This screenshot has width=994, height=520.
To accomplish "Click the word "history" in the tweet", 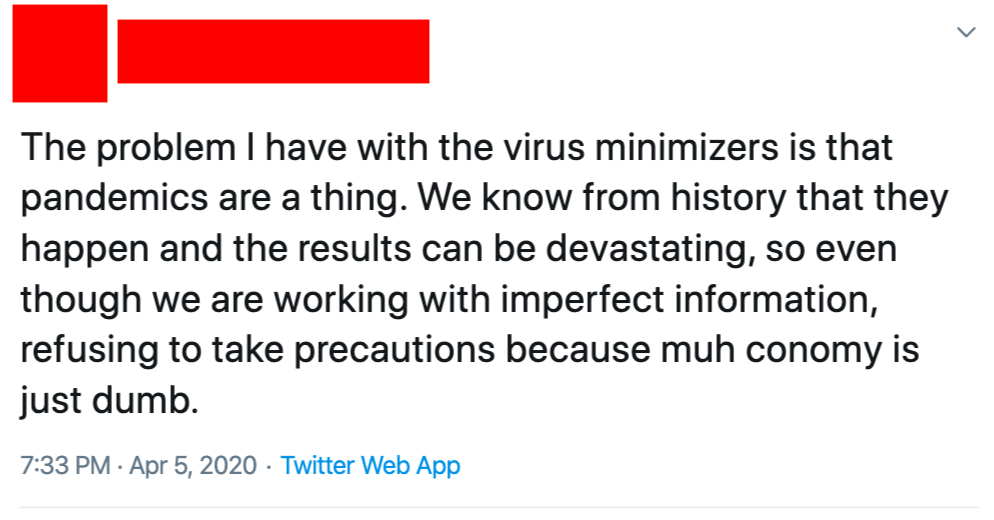I will point(731,198).
